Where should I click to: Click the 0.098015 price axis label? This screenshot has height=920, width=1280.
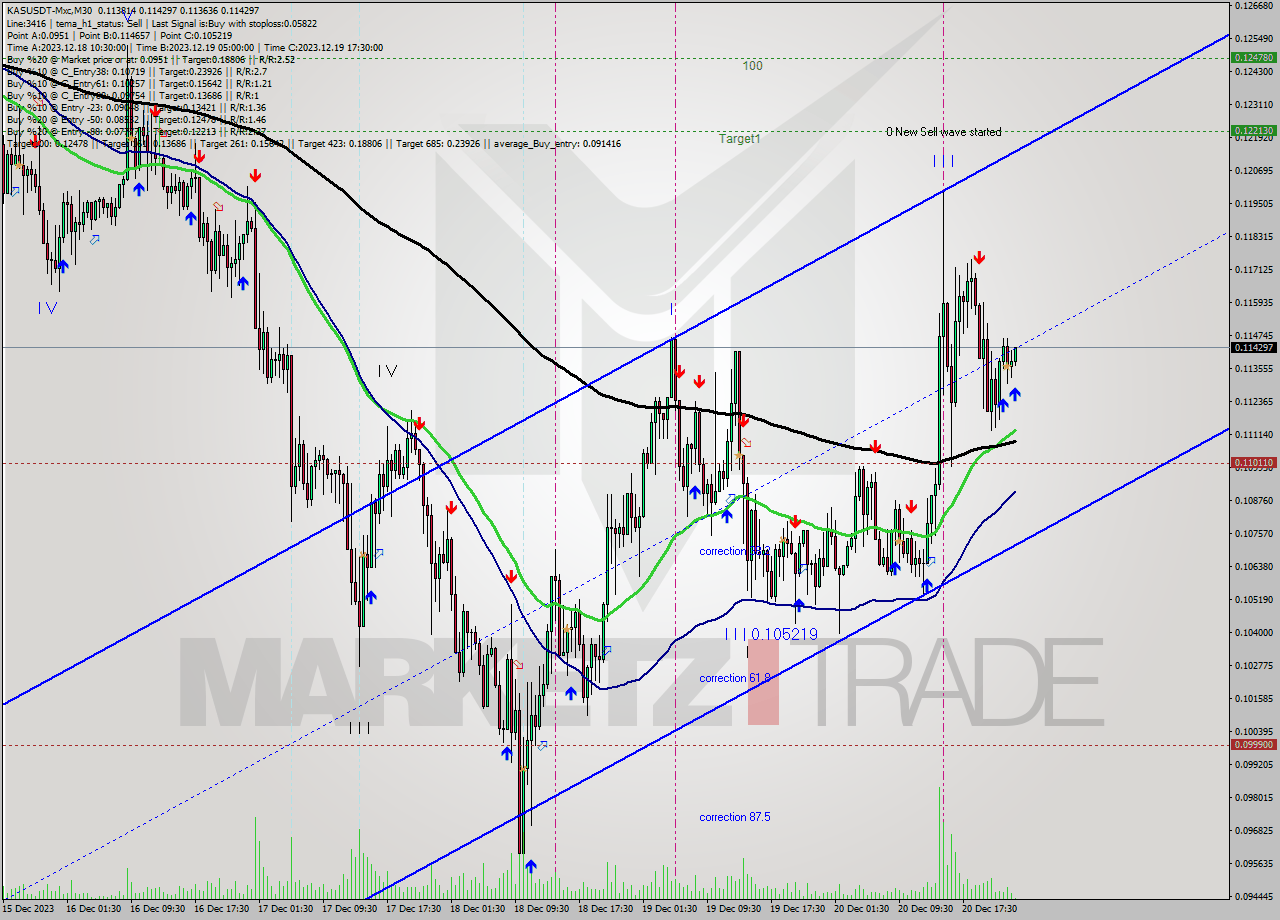point(1254,797)
